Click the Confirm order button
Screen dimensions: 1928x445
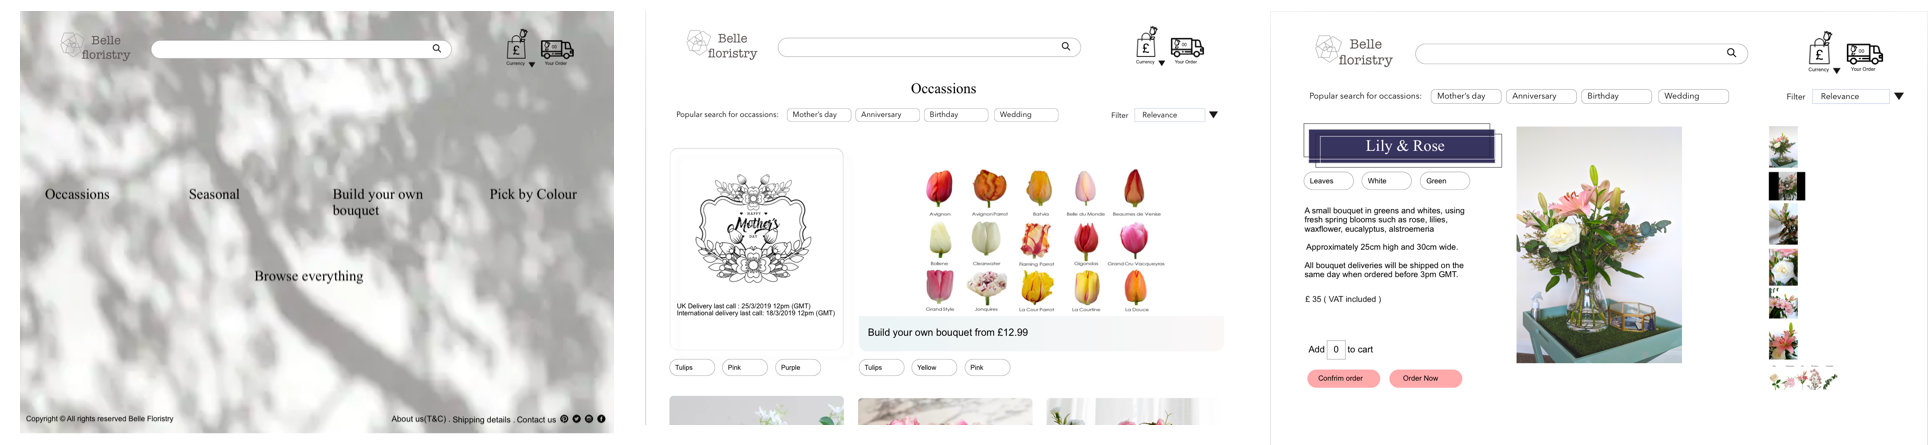[x=1343, y=378]
